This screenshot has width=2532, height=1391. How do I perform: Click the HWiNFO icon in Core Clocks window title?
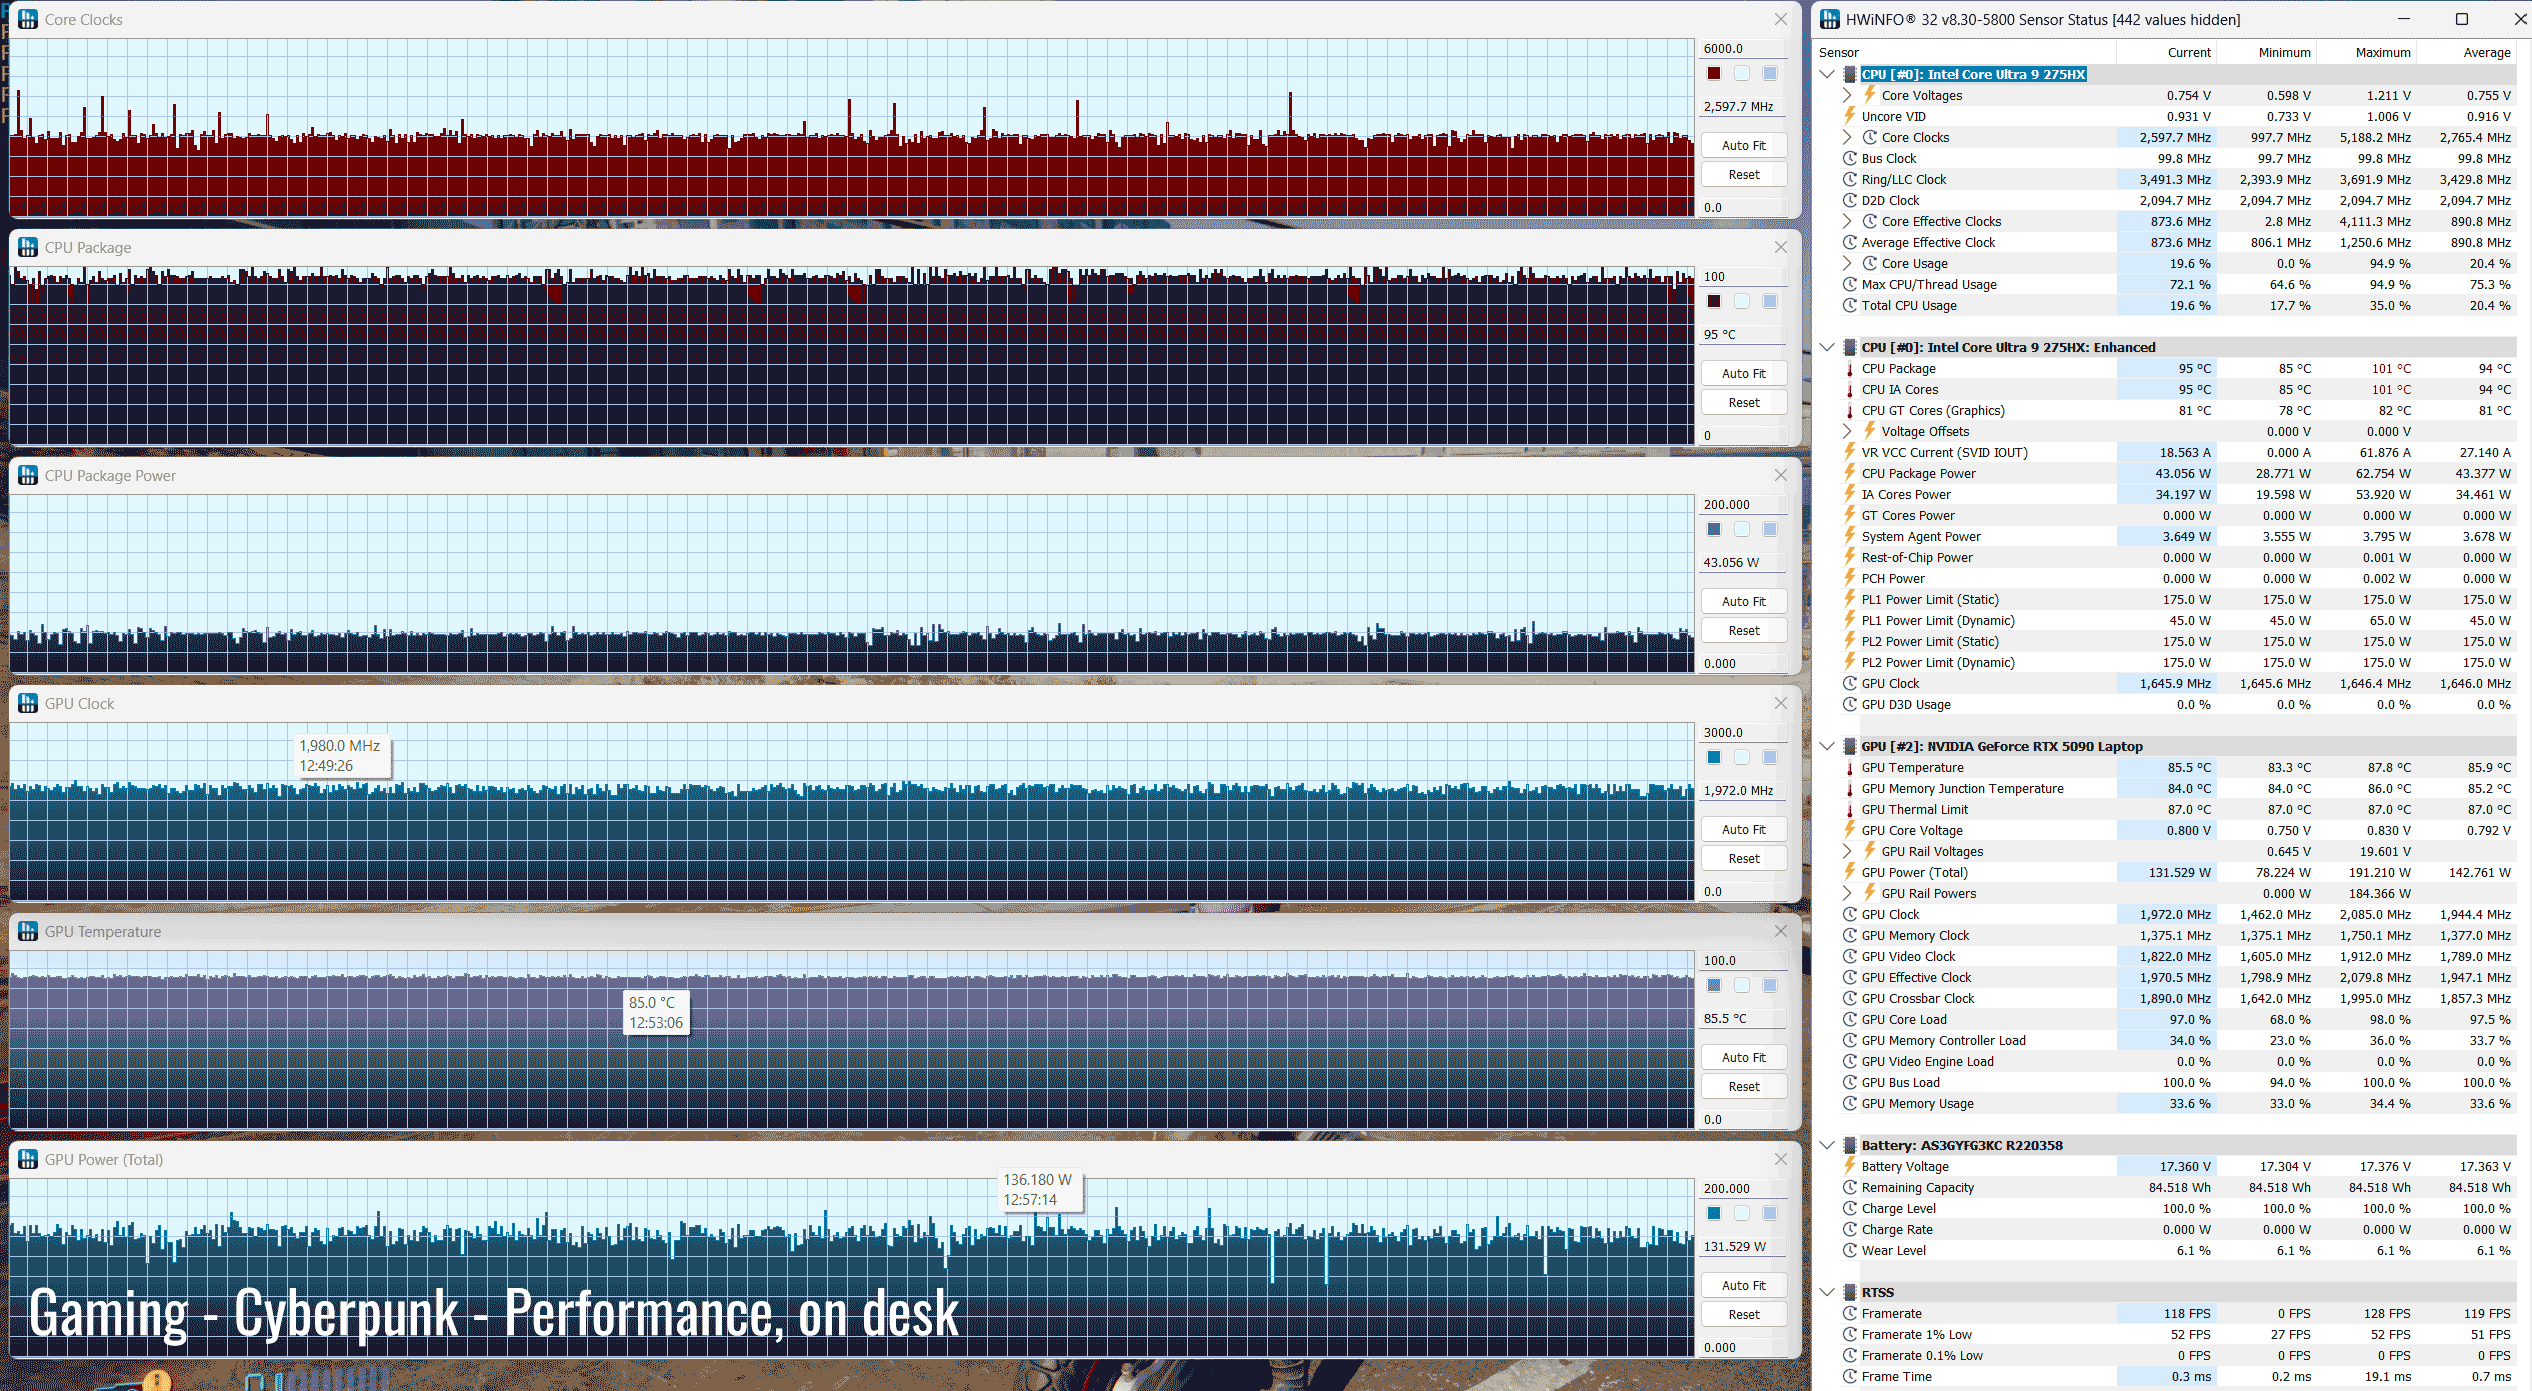(28, 19)
